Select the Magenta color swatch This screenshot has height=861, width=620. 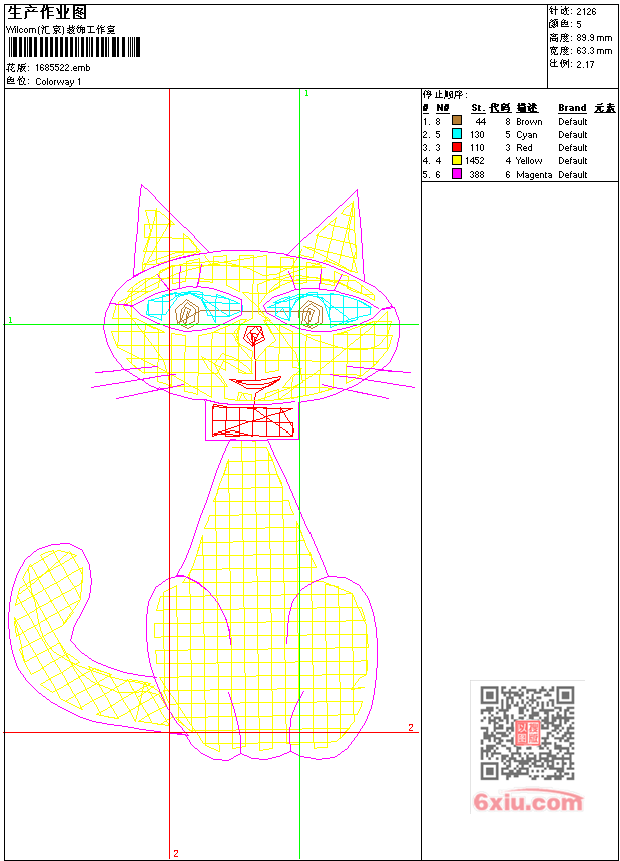coord(456,174)
